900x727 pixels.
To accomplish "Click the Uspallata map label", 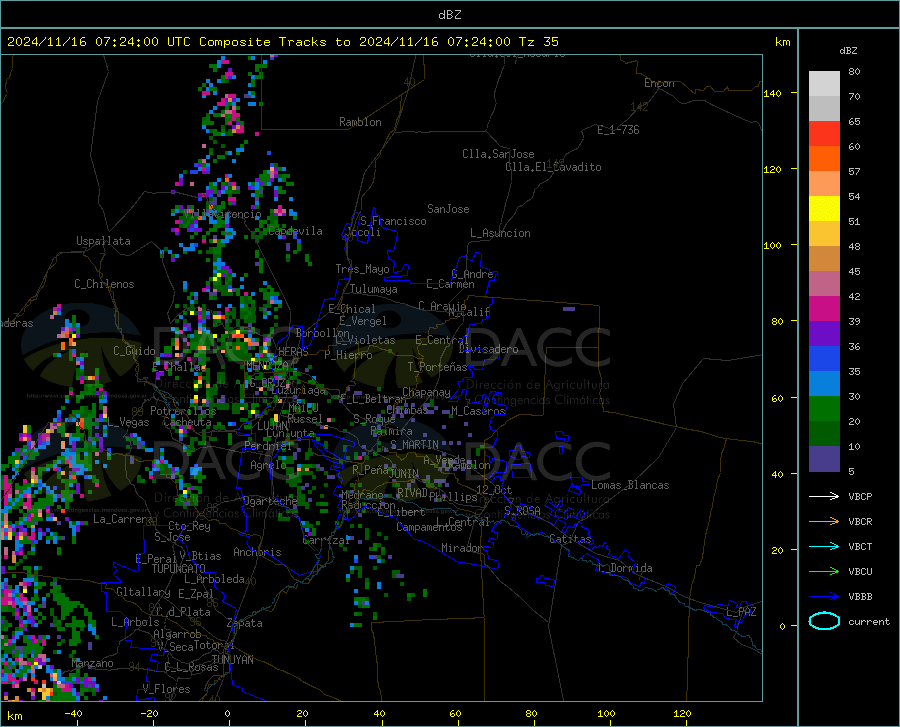I will click(103, 242).
